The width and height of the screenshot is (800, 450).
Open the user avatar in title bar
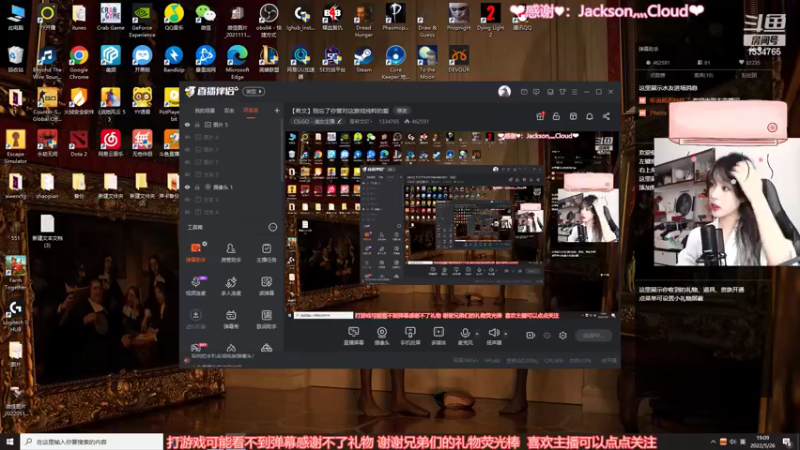click(504, 91)
